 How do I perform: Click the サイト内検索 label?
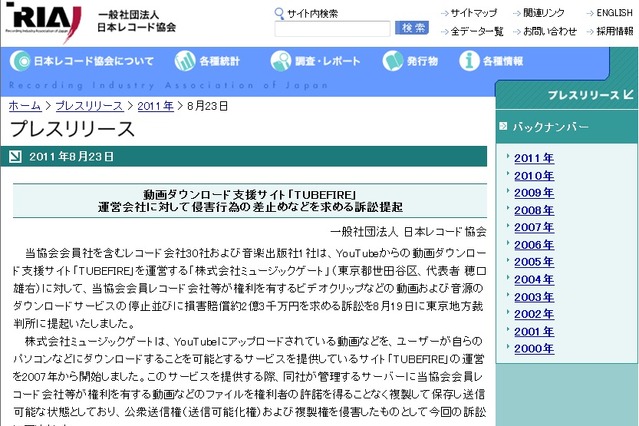[313, 13]
